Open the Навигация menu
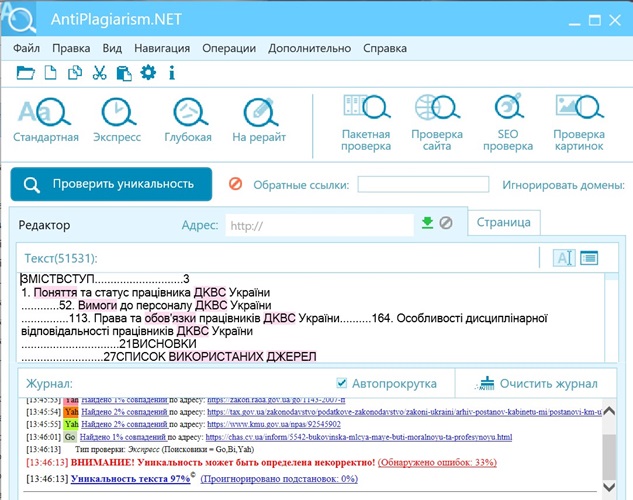Screen dimensions: 633x500 pyautogui.click(x=162, y=48)
